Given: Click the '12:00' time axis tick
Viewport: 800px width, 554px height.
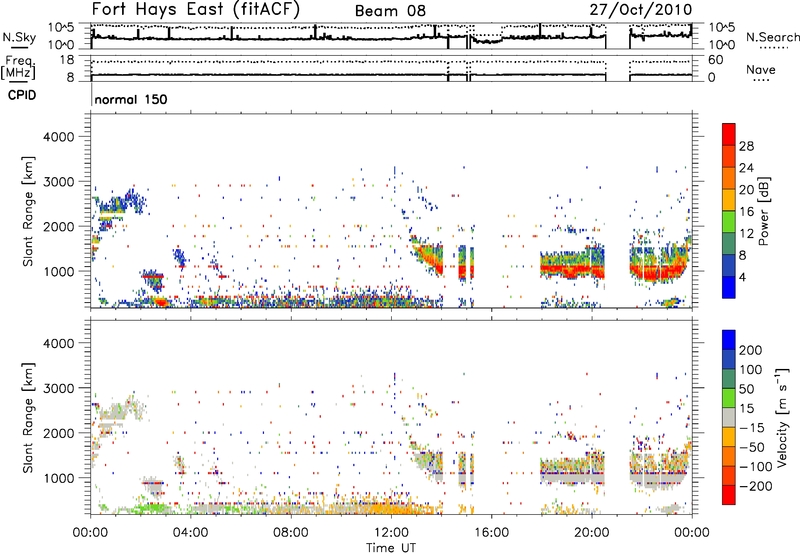Looking at the screenshot, I should tap(391, 533).
